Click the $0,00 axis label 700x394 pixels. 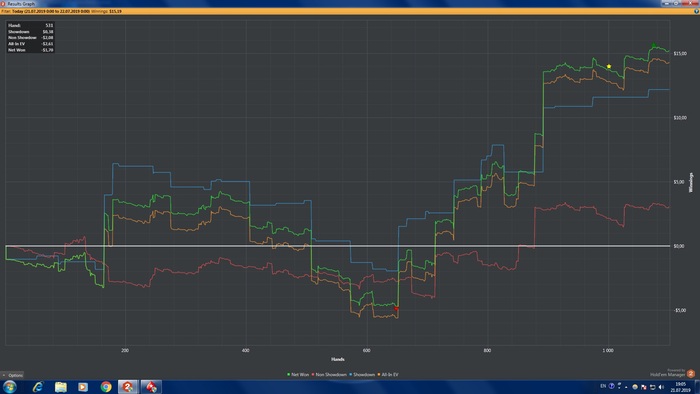(679, 246)
